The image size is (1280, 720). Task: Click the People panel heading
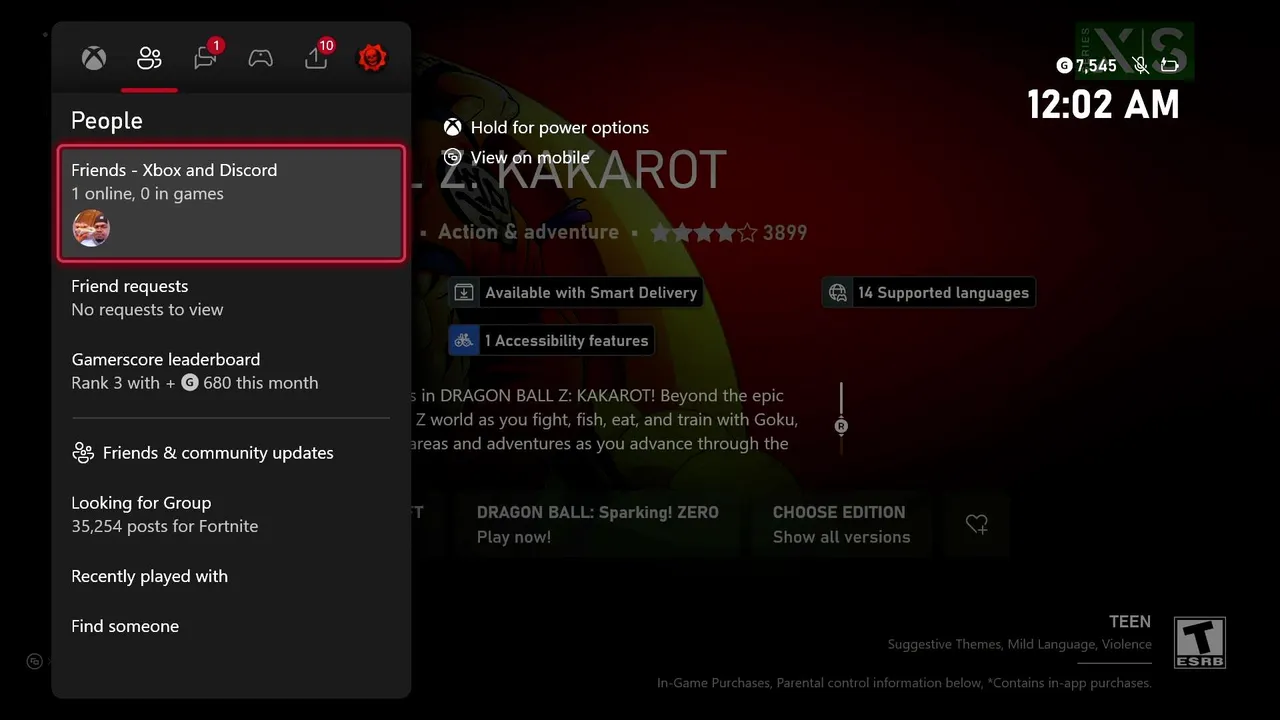coord(107,121)
